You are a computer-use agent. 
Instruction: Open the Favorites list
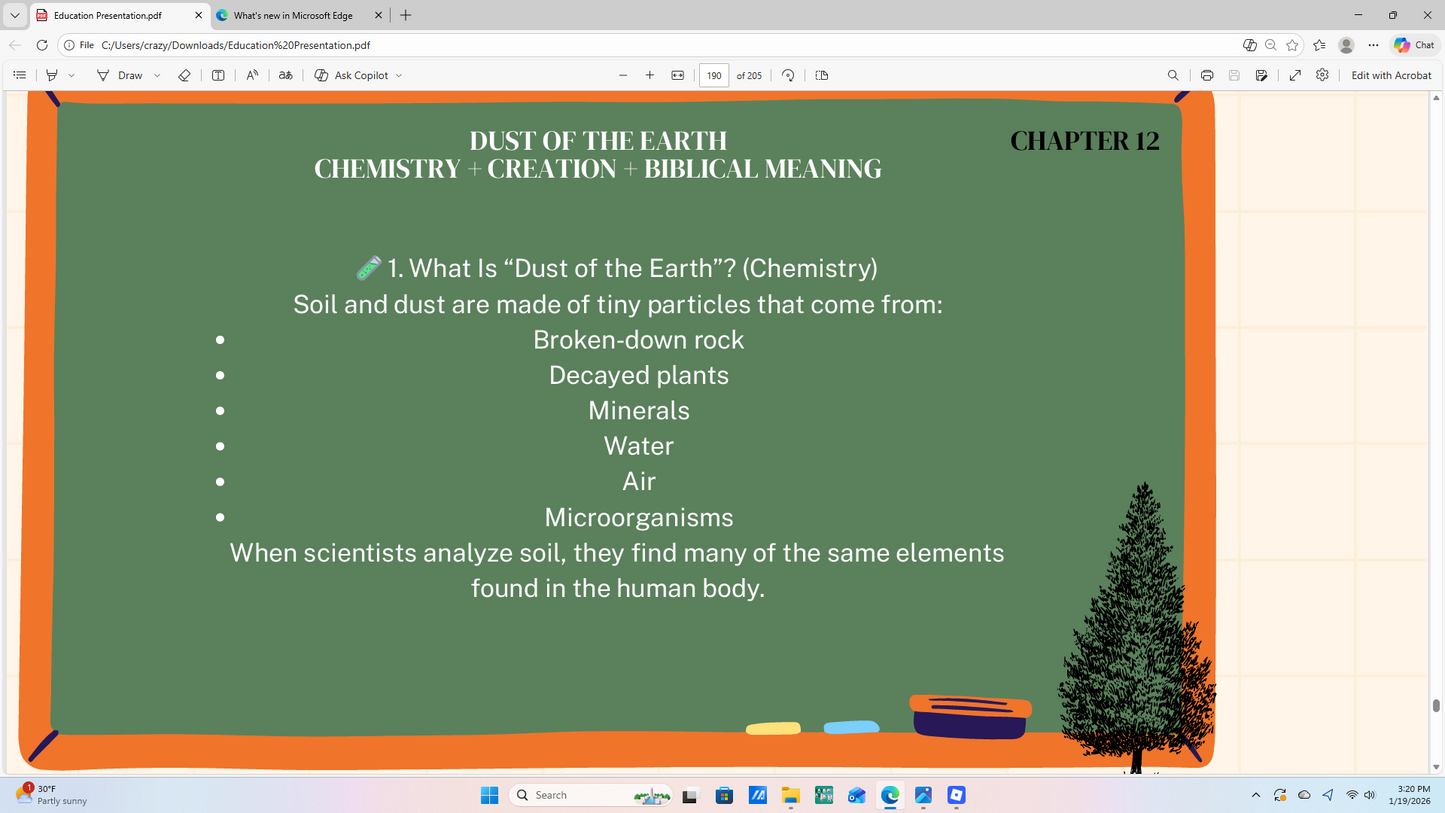1319,45
